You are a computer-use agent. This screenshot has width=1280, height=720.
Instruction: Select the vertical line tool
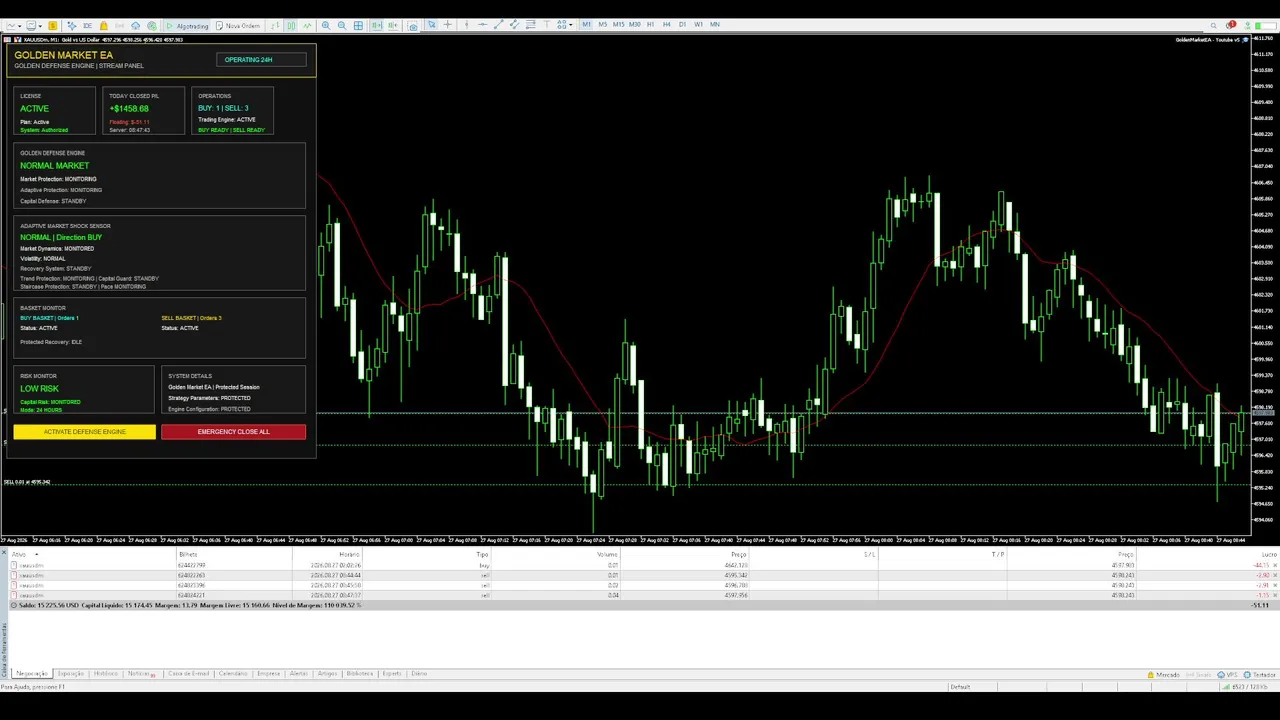coord(466,24)
